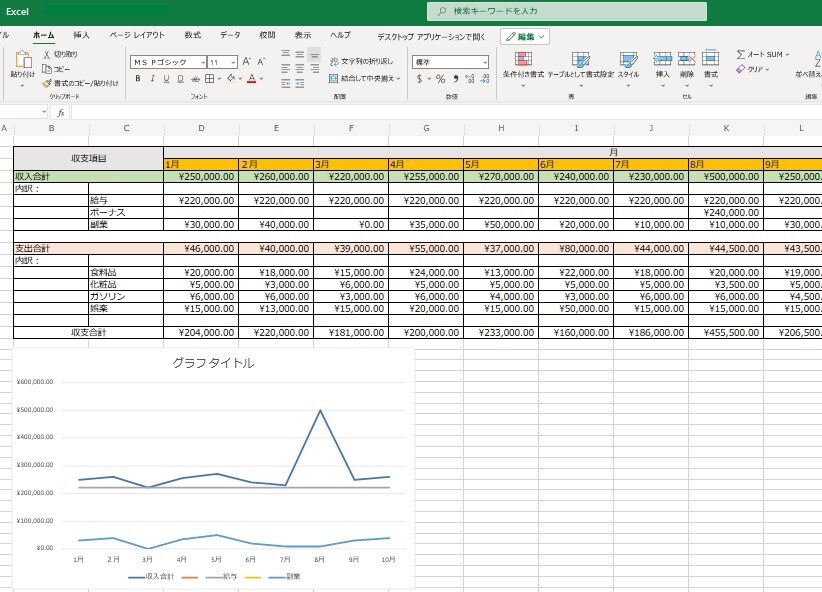Viewport: 822px width, 592px height.
Task: Open the データ tab
Action: click(230, 35)
